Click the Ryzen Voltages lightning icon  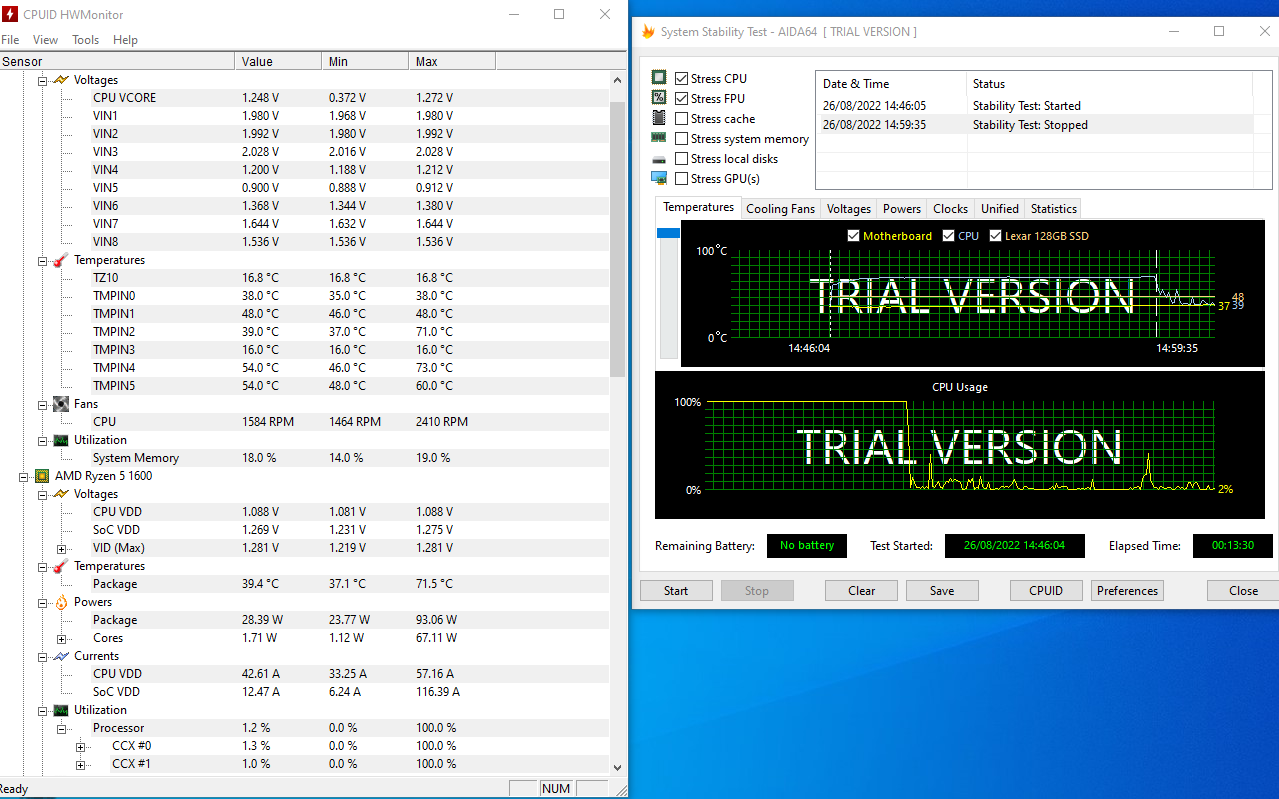tap(60, 494)
